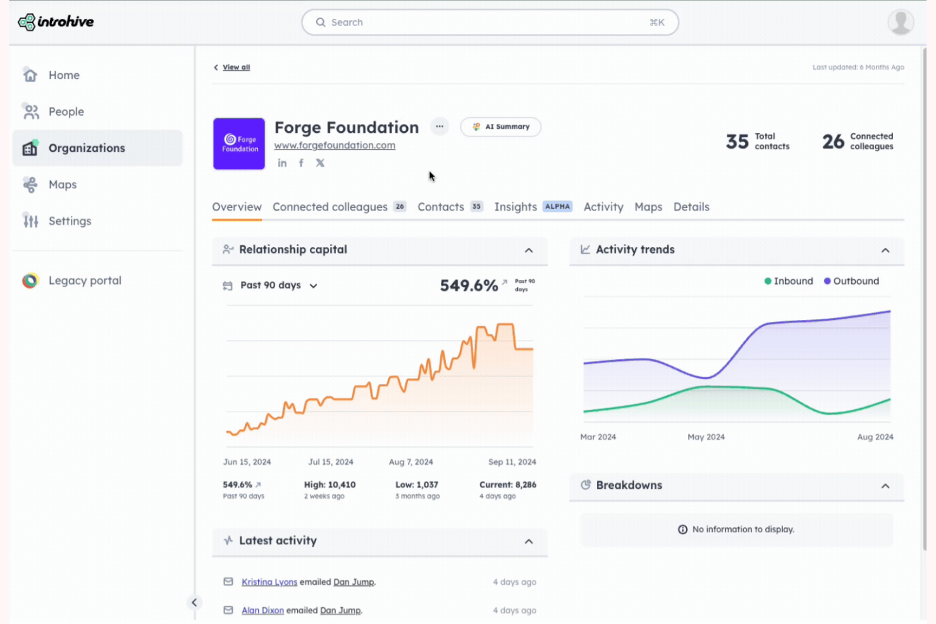Switch to the Overview tab
The height and width of the screenshot is (624, 936).
[x=237, y=207]
